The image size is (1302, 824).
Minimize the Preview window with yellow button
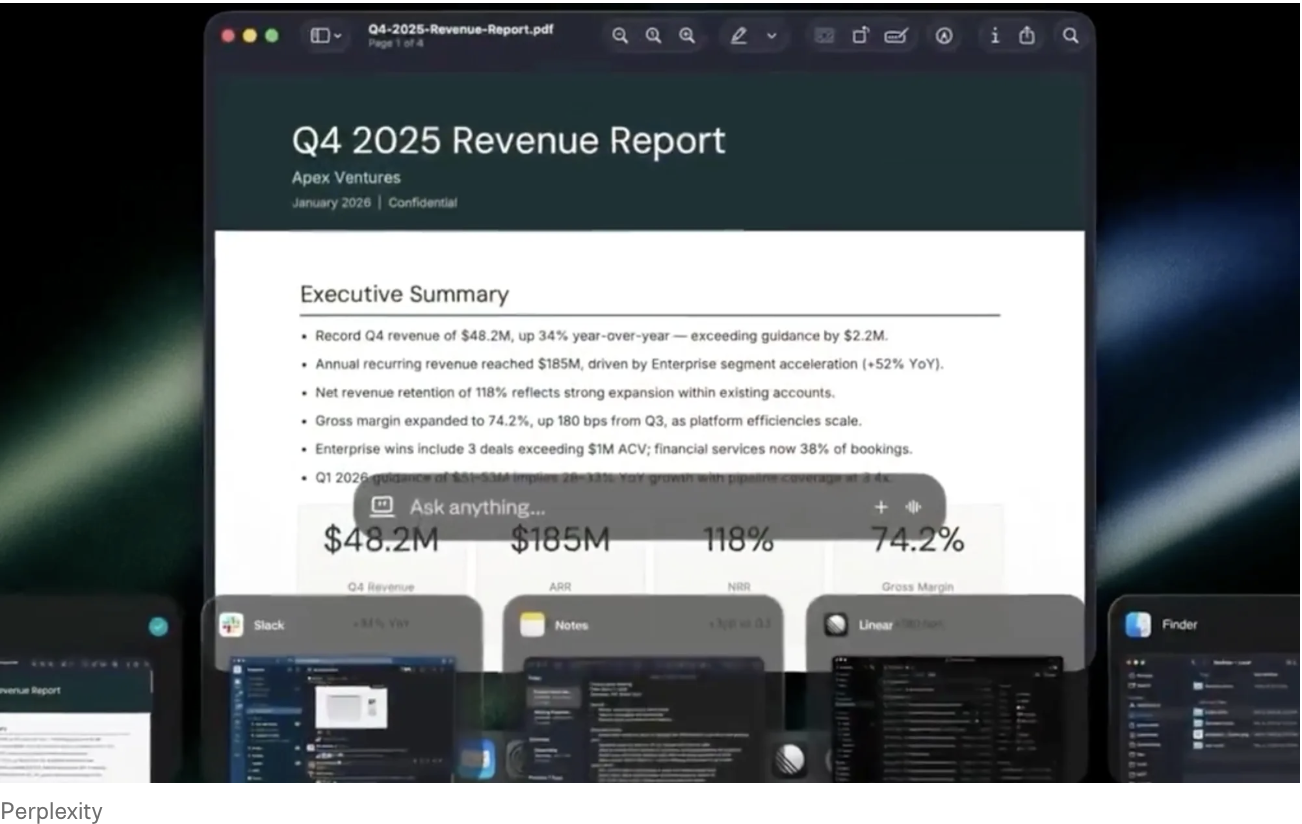pos(249,36)
